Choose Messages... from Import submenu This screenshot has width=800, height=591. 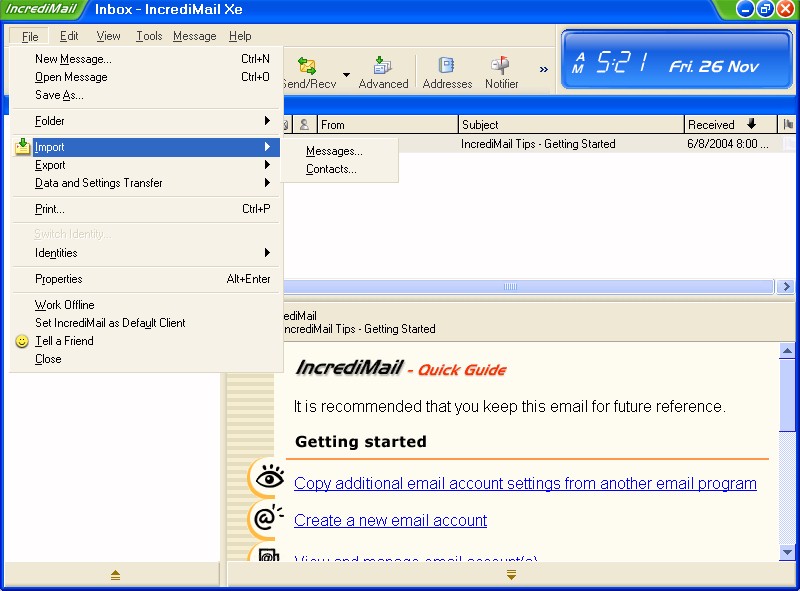[x=334, y=151]
